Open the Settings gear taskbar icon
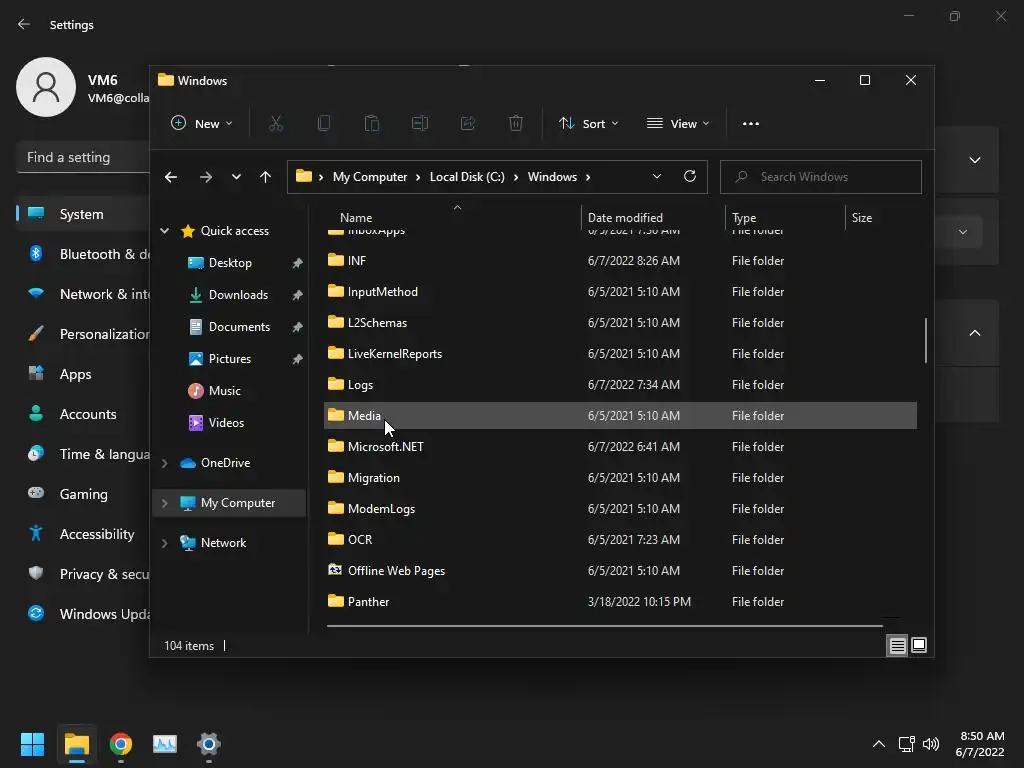The width and height of the screenshot is (1024, 768). point(209,744)
